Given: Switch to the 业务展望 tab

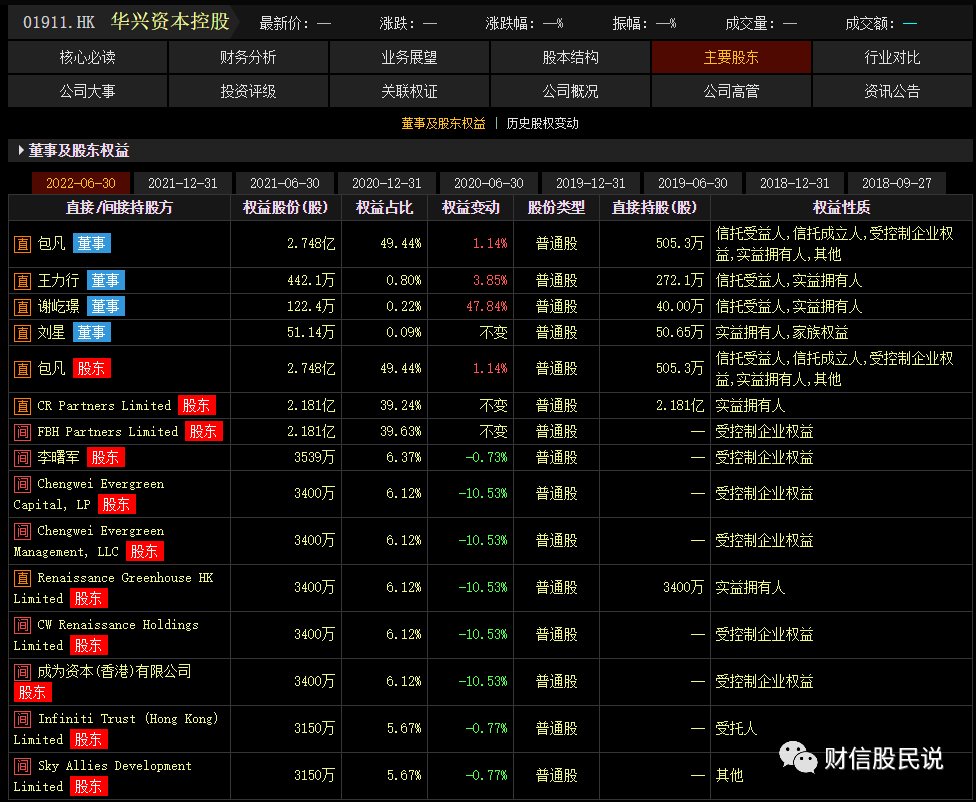Looking at the screenshot, I should [409, 57].
